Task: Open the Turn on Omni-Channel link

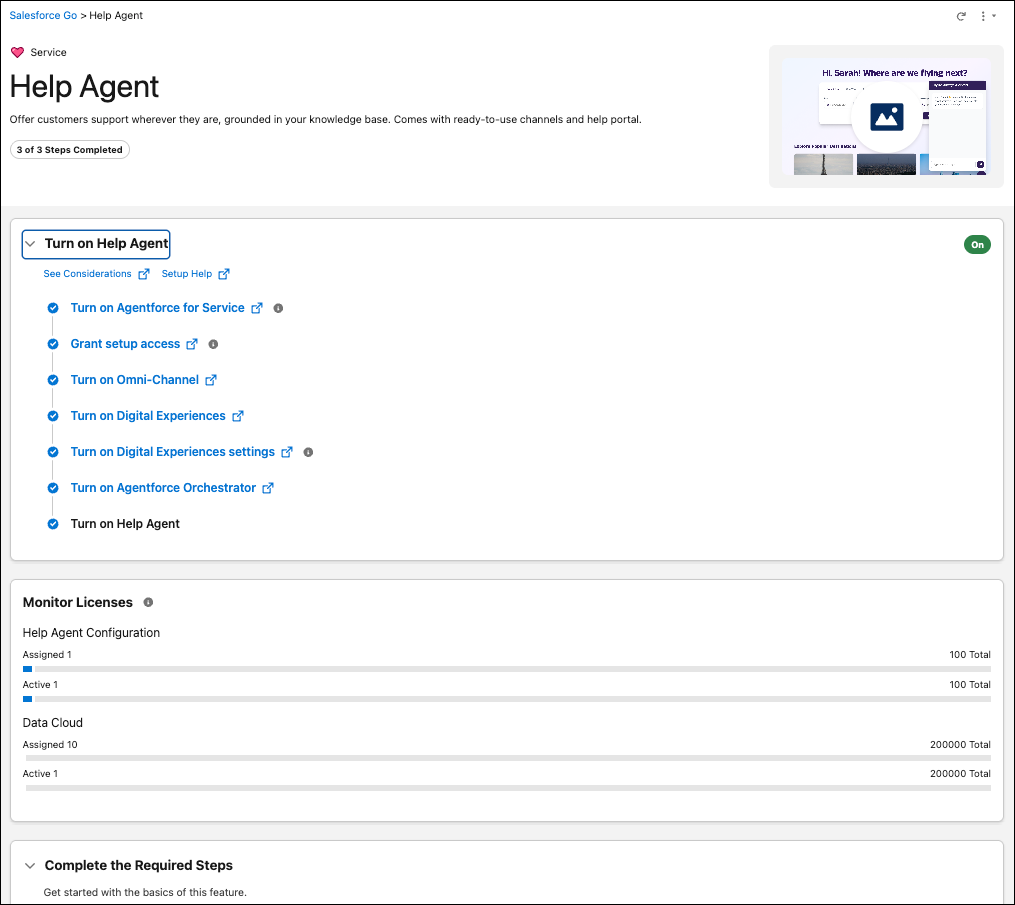Action: pyautogui.click(x=135, y=380)
